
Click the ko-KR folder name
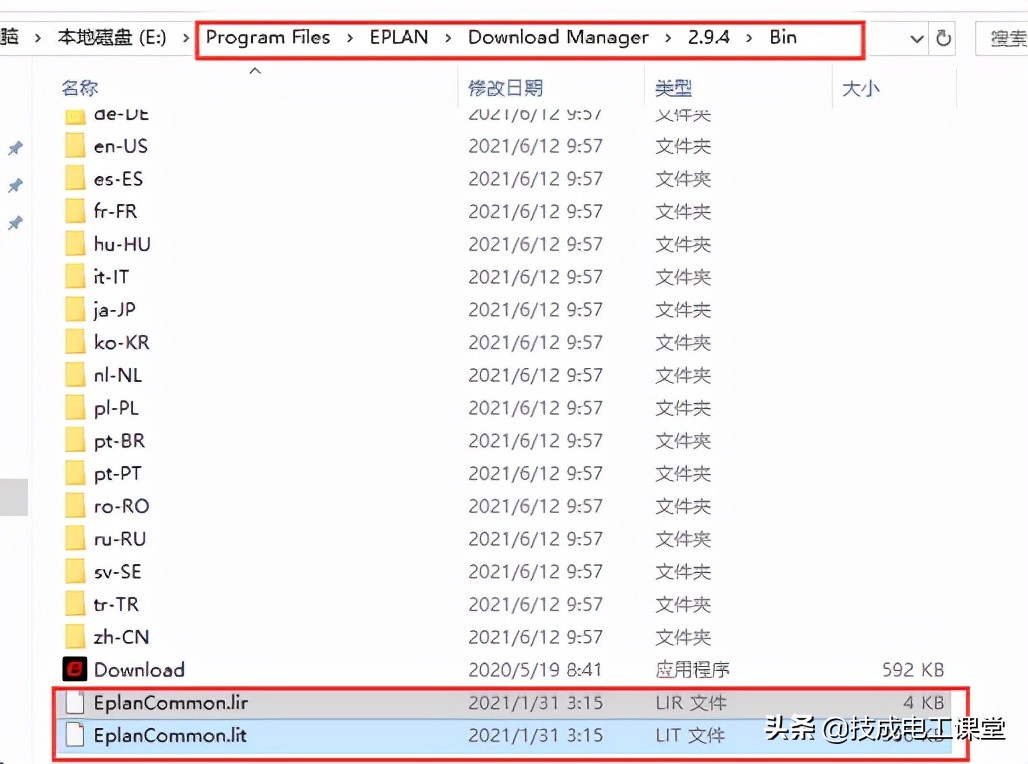[x=121, y=342]
